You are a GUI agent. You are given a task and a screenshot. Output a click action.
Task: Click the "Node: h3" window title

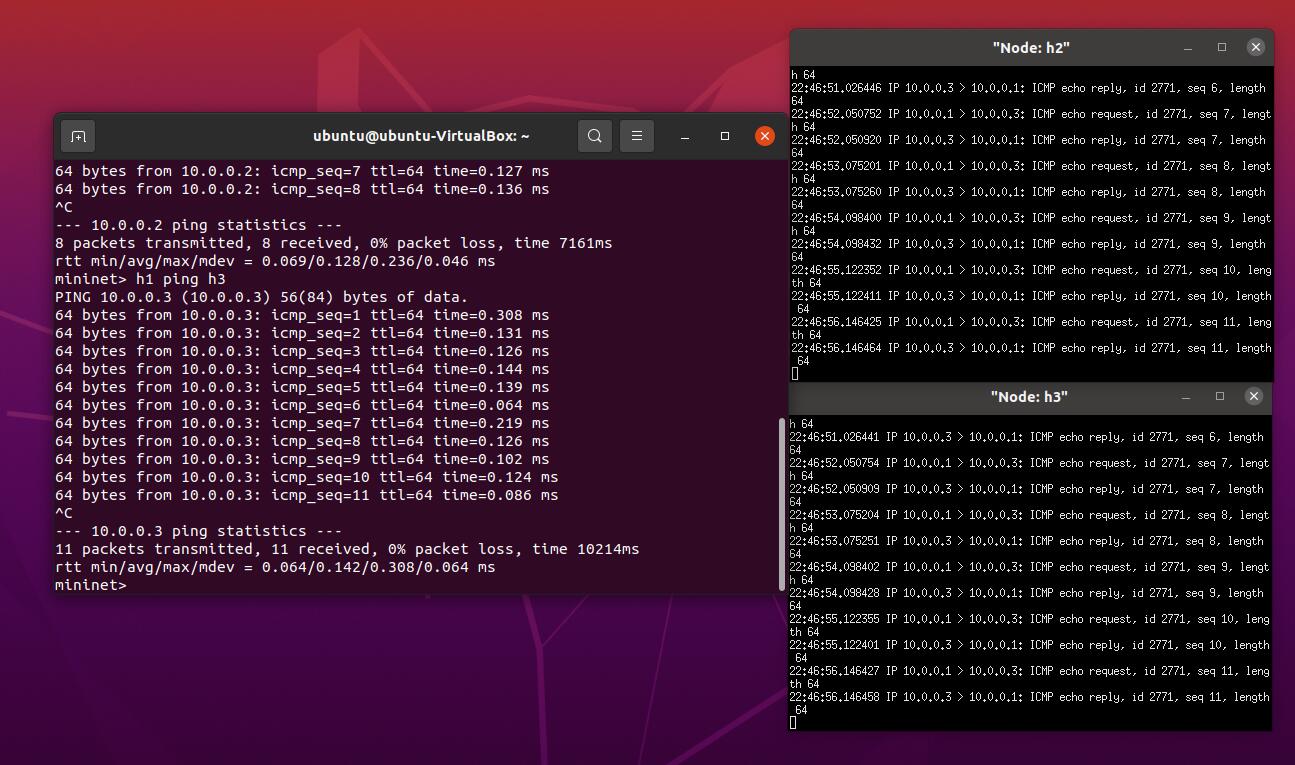pyautogui.click(x=1029, y=397)
